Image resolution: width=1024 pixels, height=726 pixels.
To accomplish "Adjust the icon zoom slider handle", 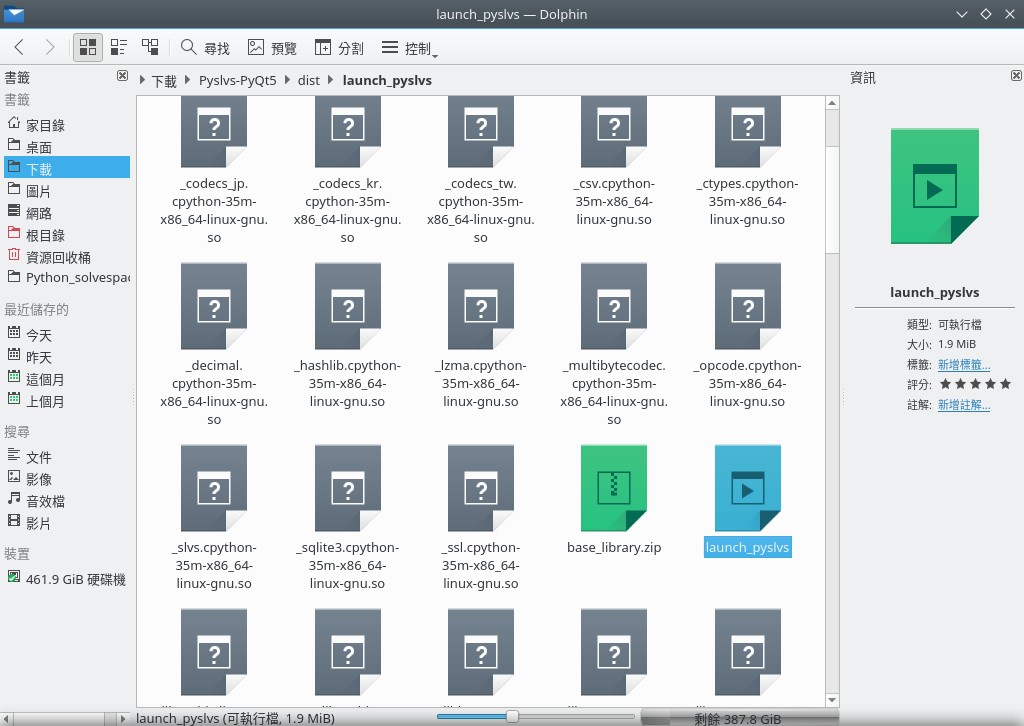I will pyautogui.click(x=513, y=717).
